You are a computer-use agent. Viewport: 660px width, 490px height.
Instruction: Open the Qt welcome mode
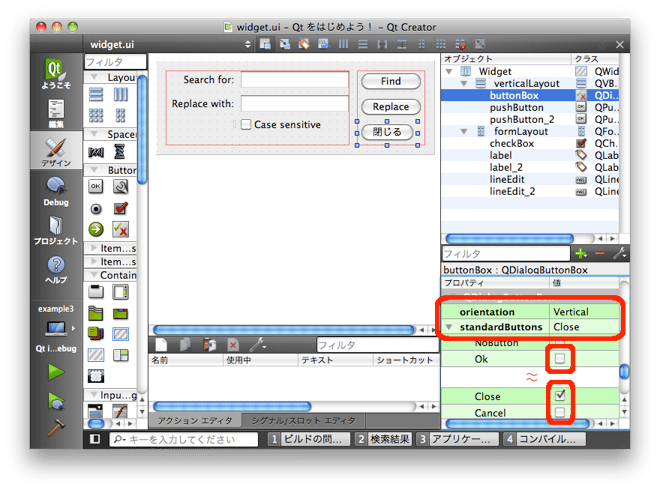(56, 76)
